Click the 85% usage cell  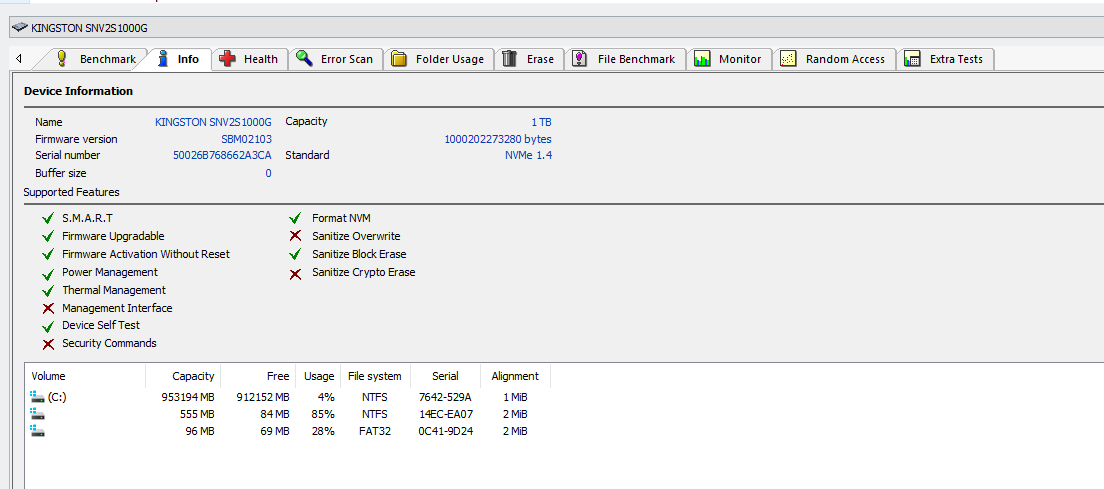tap(322, 414)
